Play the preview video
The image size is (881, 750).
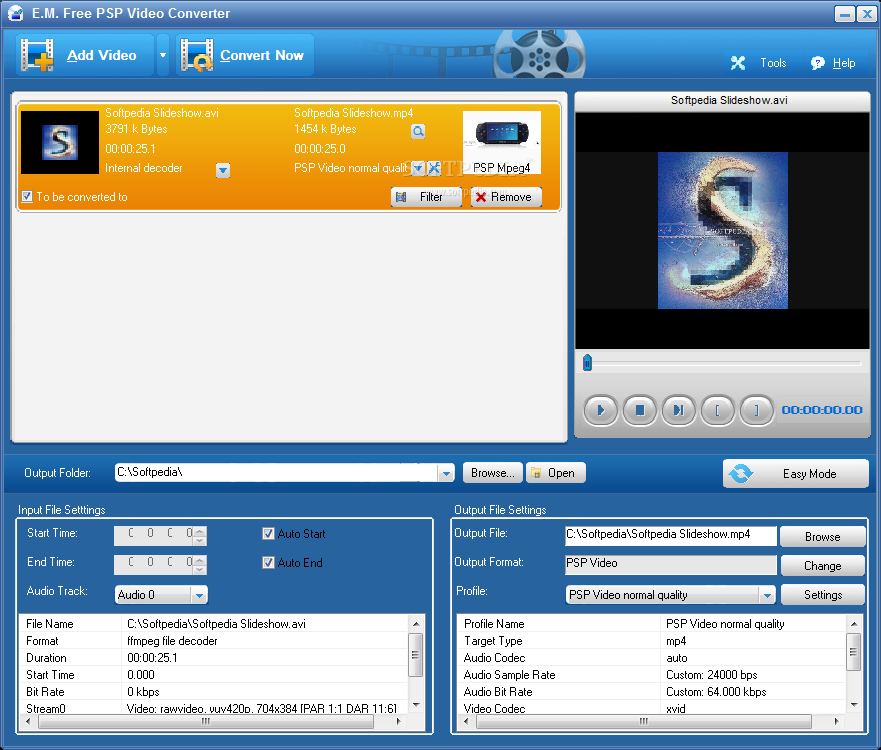coord(601,410)
